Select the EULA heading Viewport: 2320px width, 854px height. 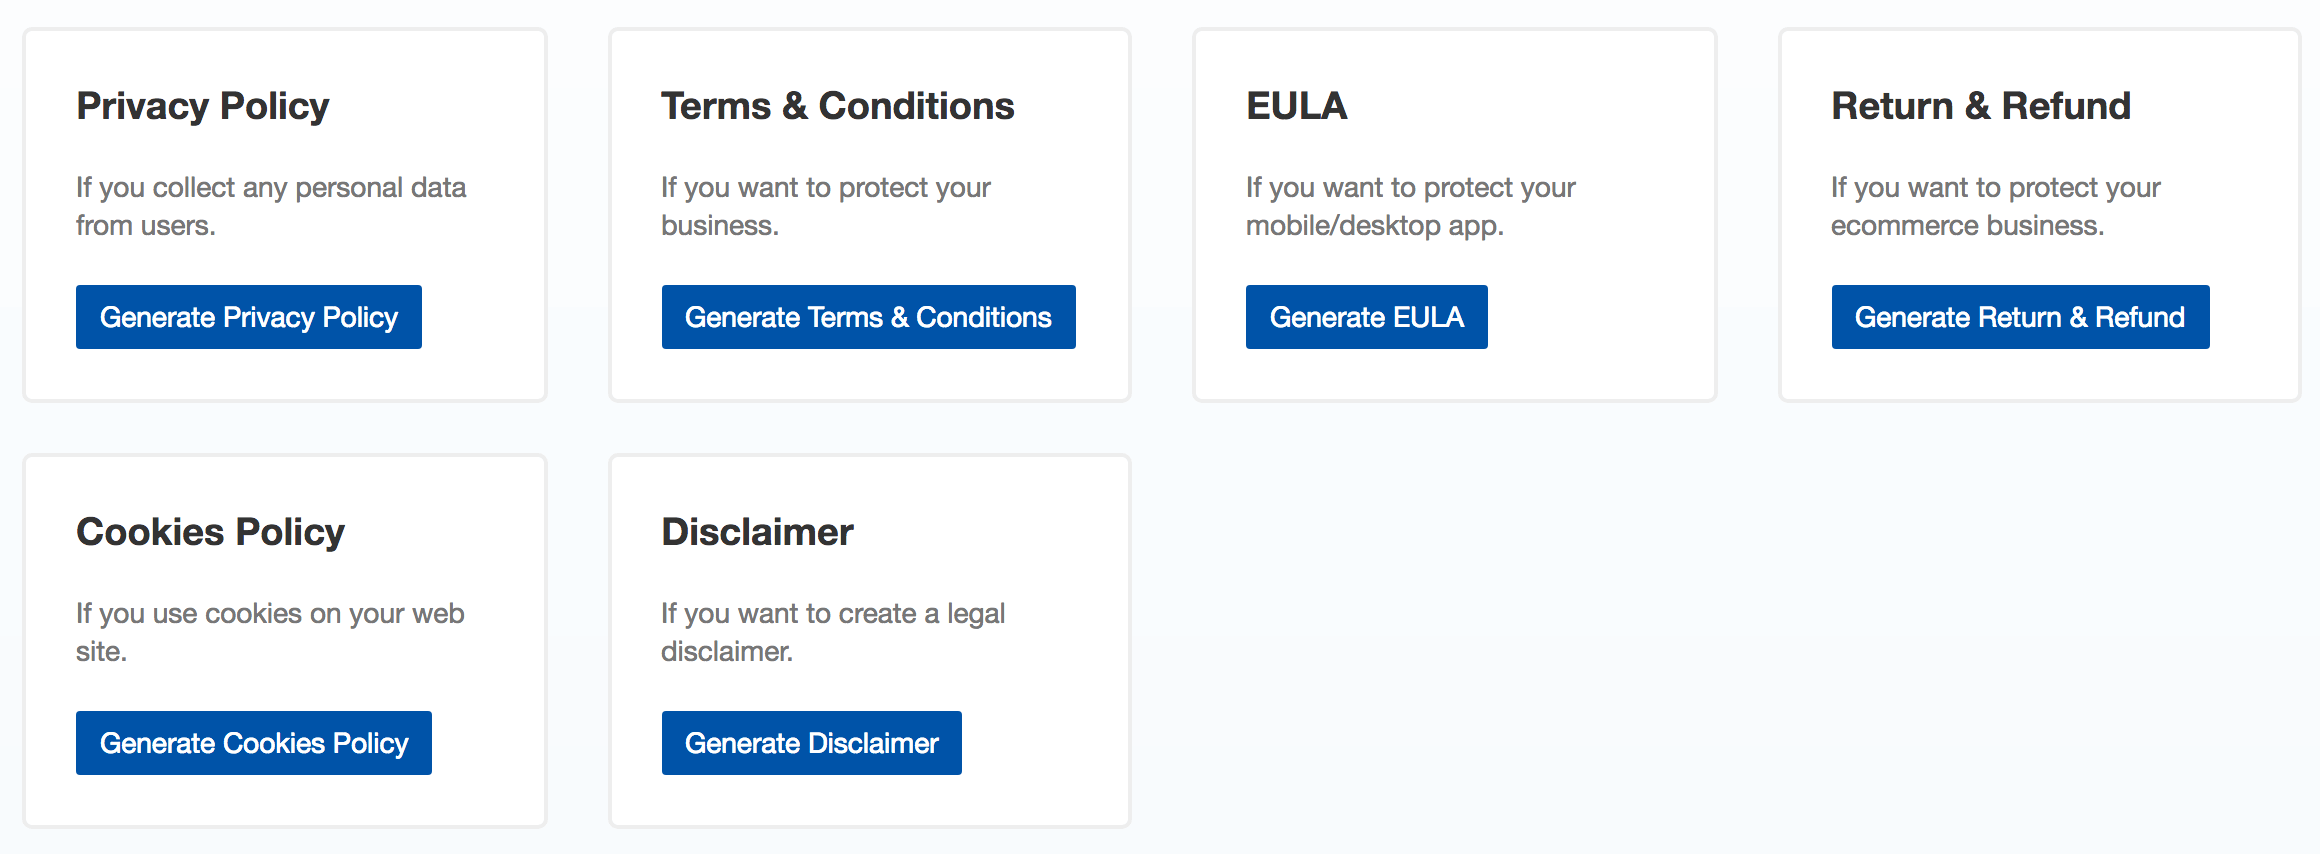click(x=1295, y=106)
